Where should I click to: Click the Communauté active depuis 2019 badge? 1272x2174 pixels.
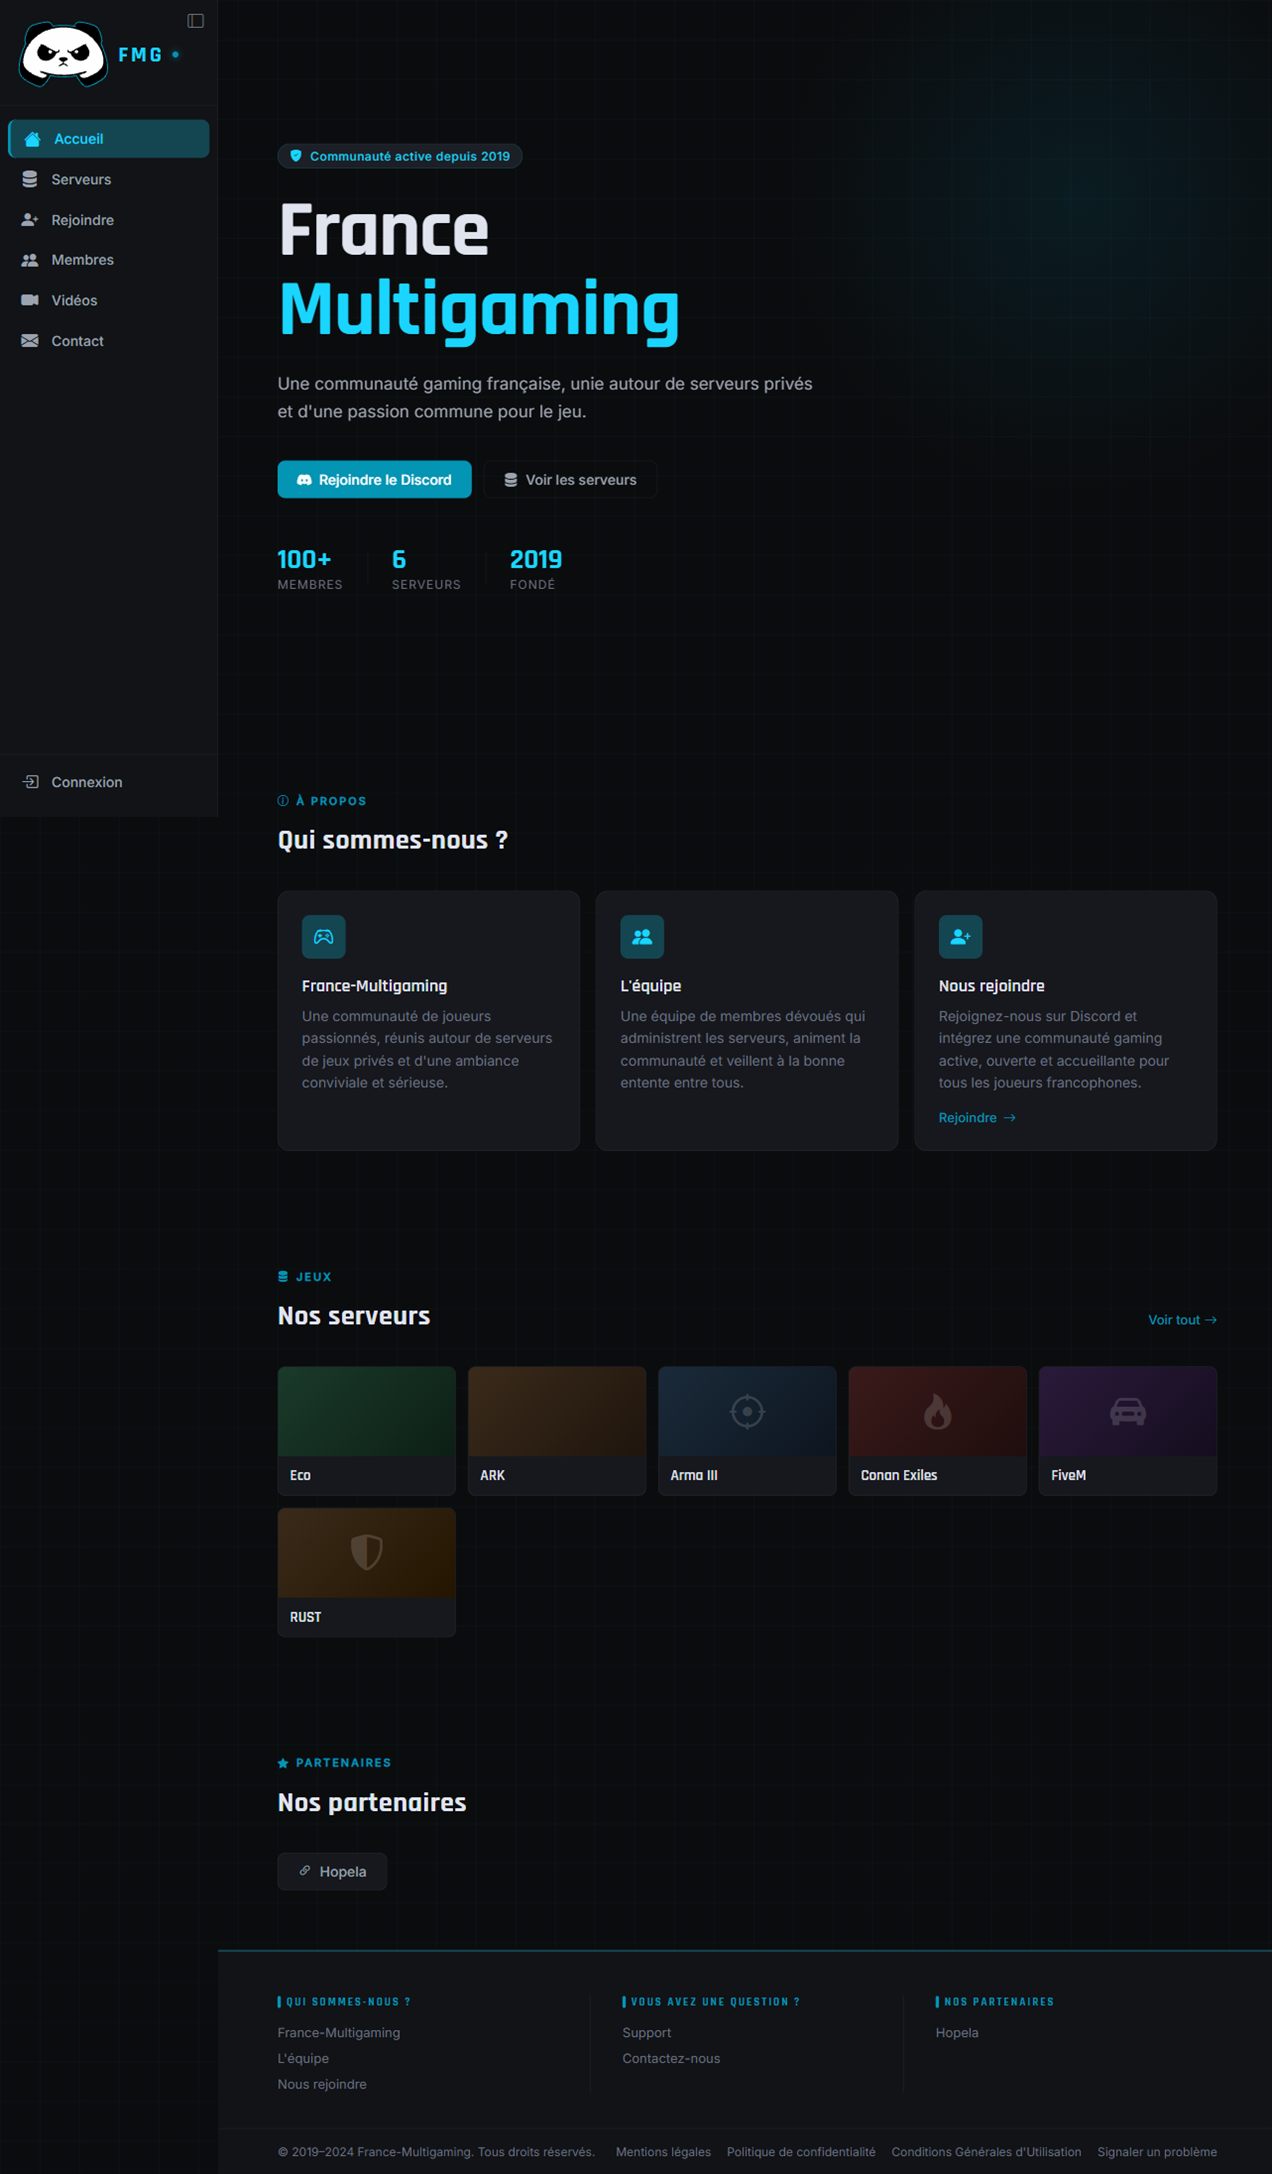400,156
